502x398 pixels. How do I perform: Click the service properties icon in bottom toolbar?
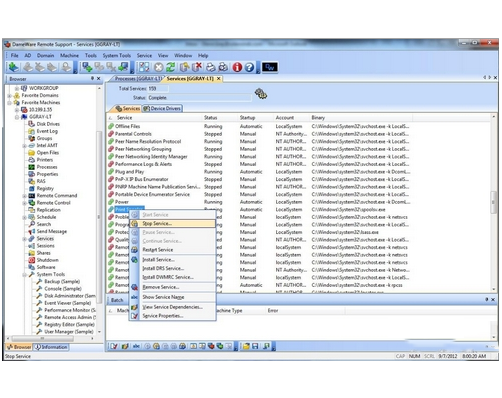(114, 346)
